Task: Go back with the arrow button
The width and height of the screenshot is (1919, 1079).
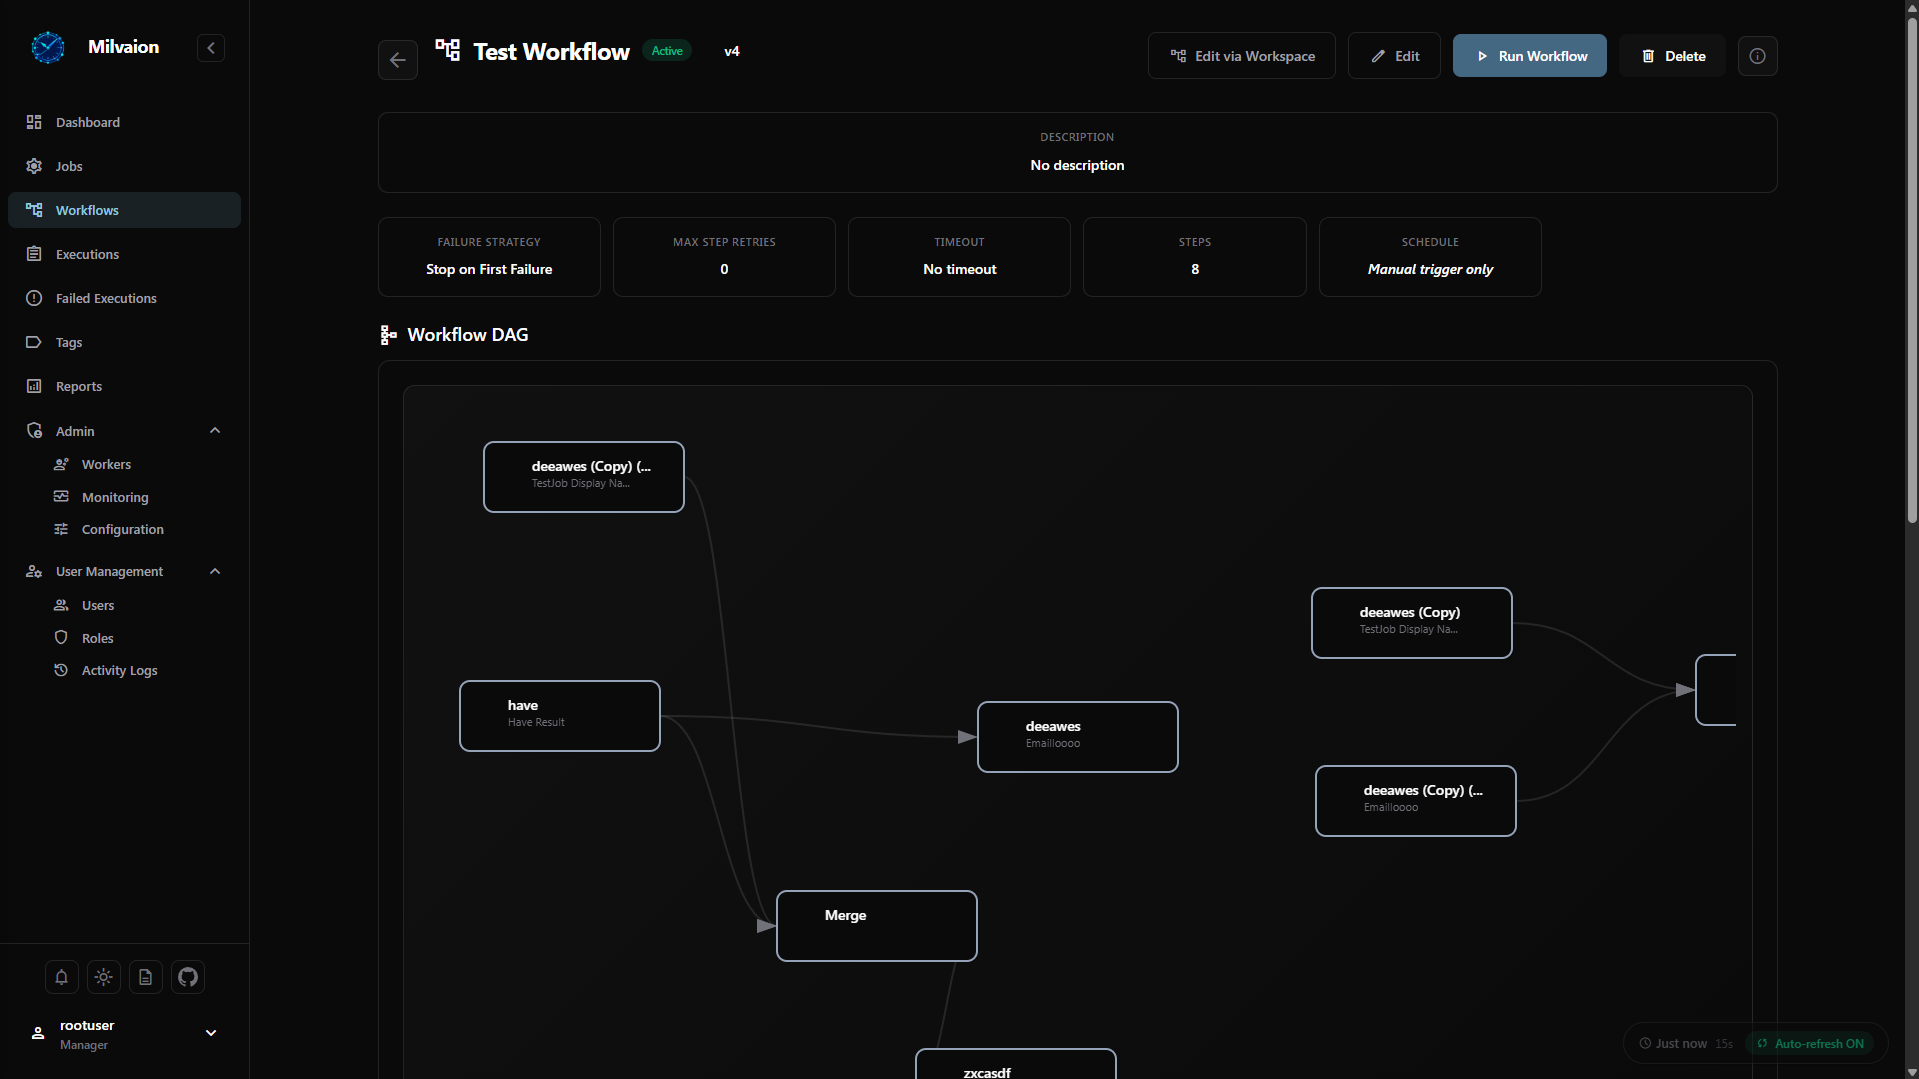Action: pos(398,60)
